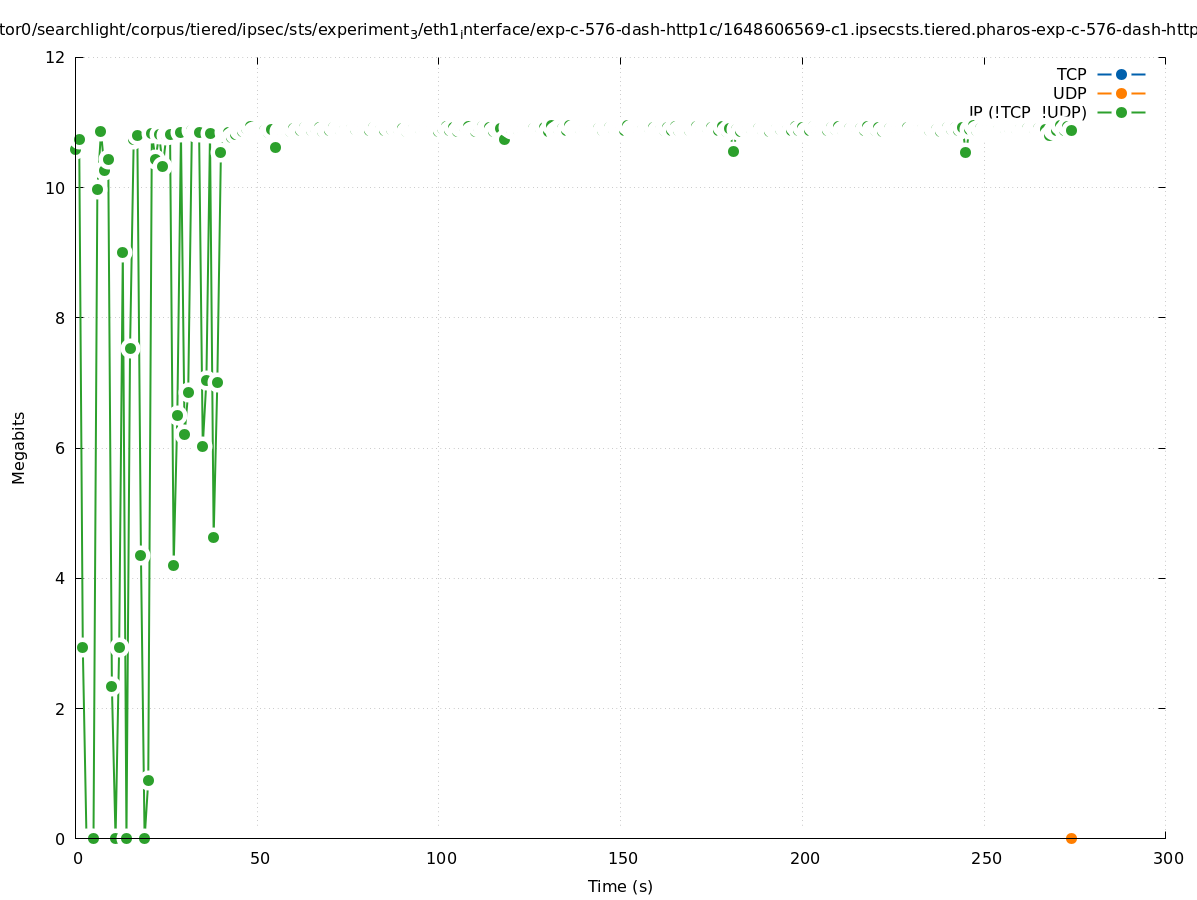This screenshot has height=900, width=1197.
Task: Click the 100 tick label on the time axis
Action: [x=440, y=858]
